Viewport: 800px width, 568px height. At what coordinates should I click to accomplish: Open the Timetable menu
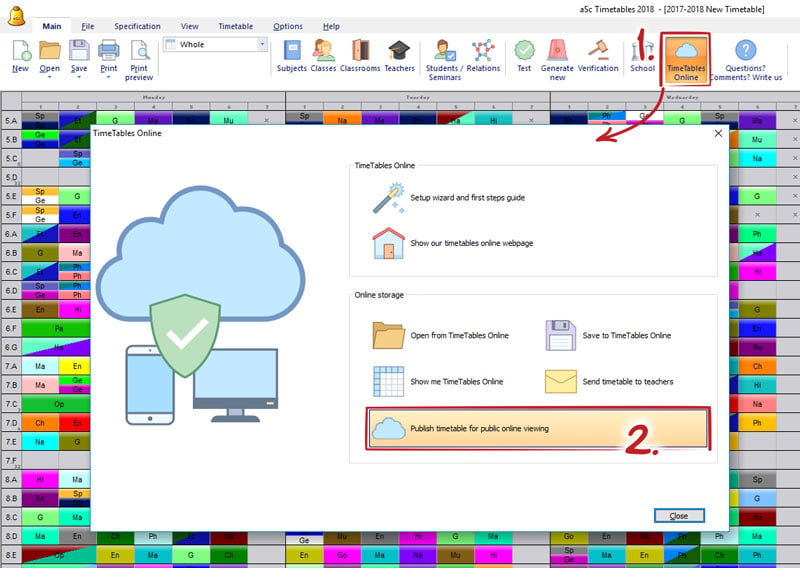pyautogui.click(x=235, y=26)
